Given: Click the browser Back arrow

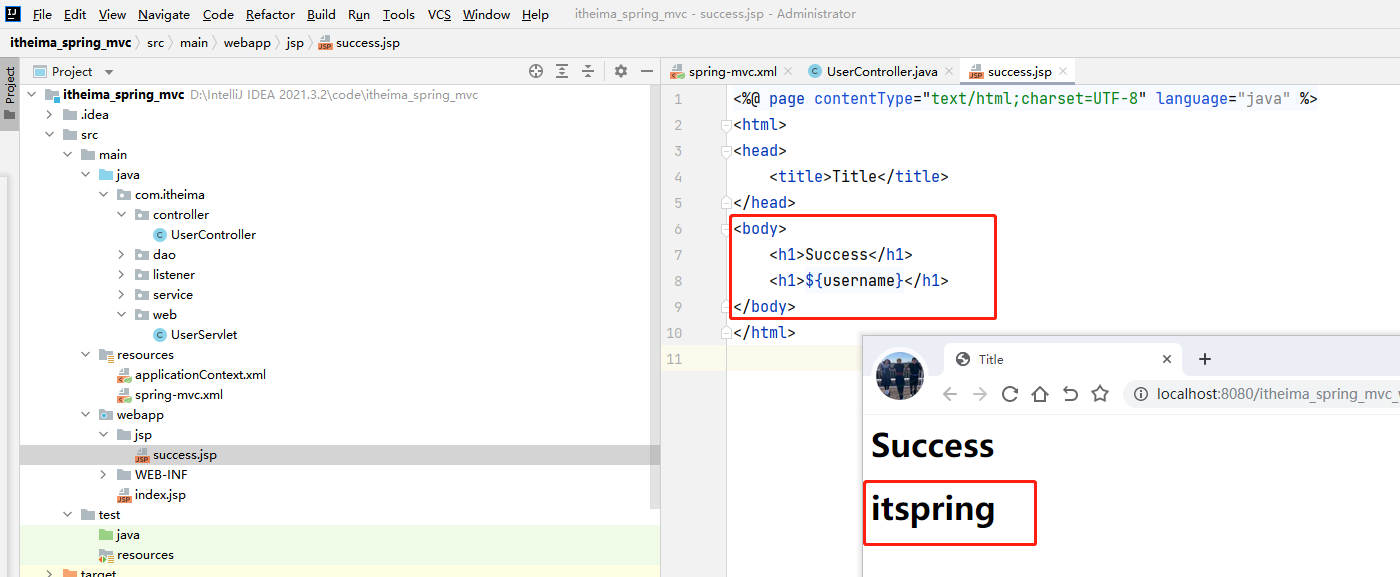Looking at the screenshot, I should 950,394.
